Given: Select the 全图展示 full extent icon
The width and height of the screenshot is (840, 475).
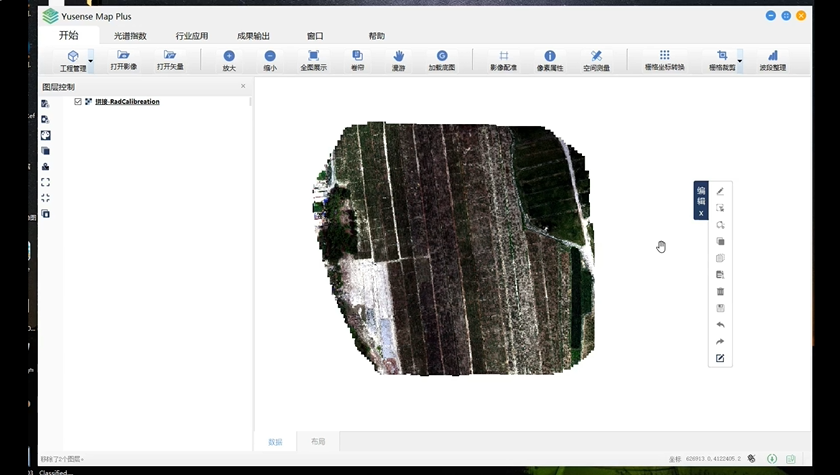Looking at the screenshot, I should (x=313, y=59).
